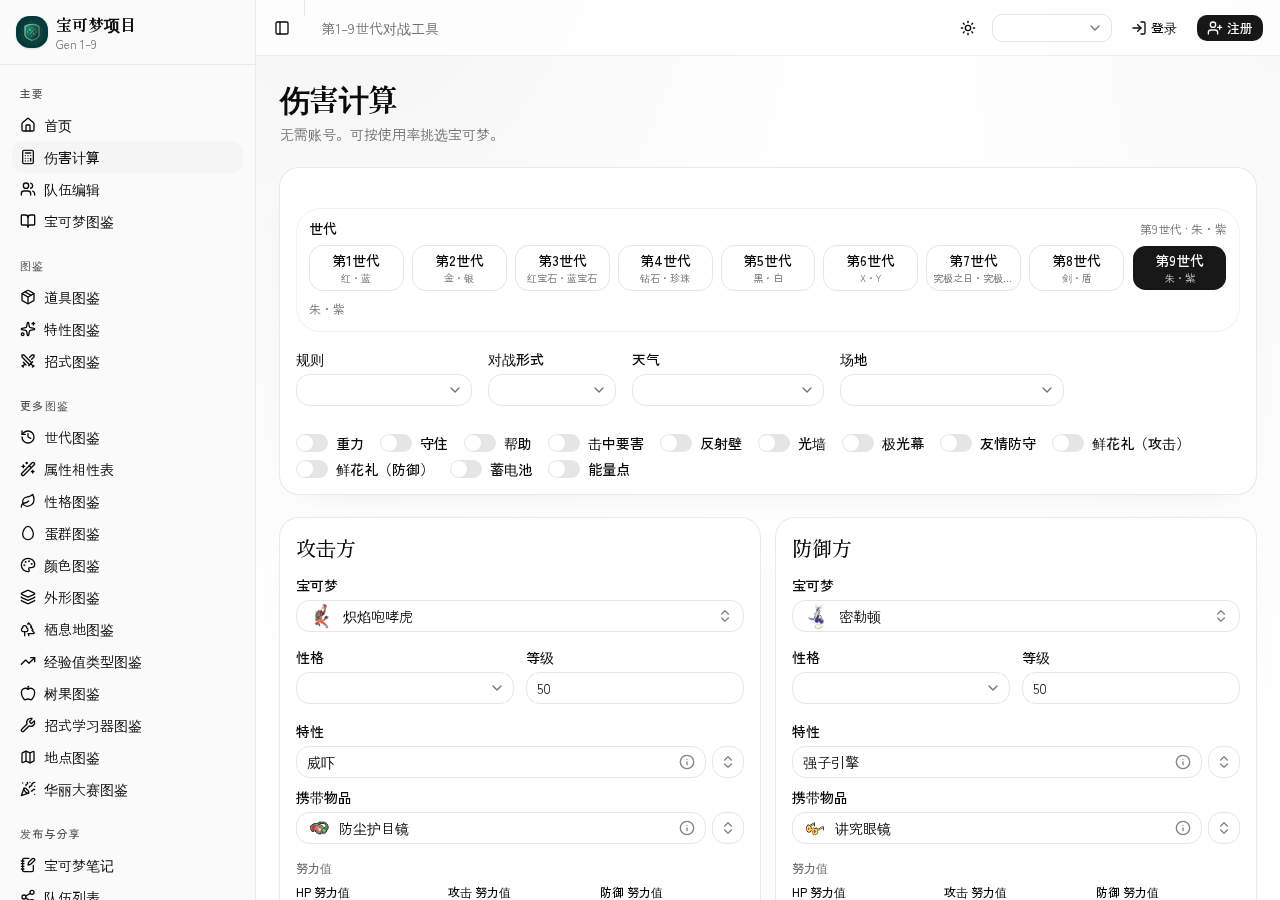
Task: Enable the 友情防守 toggle
Action: click(956, 443)
